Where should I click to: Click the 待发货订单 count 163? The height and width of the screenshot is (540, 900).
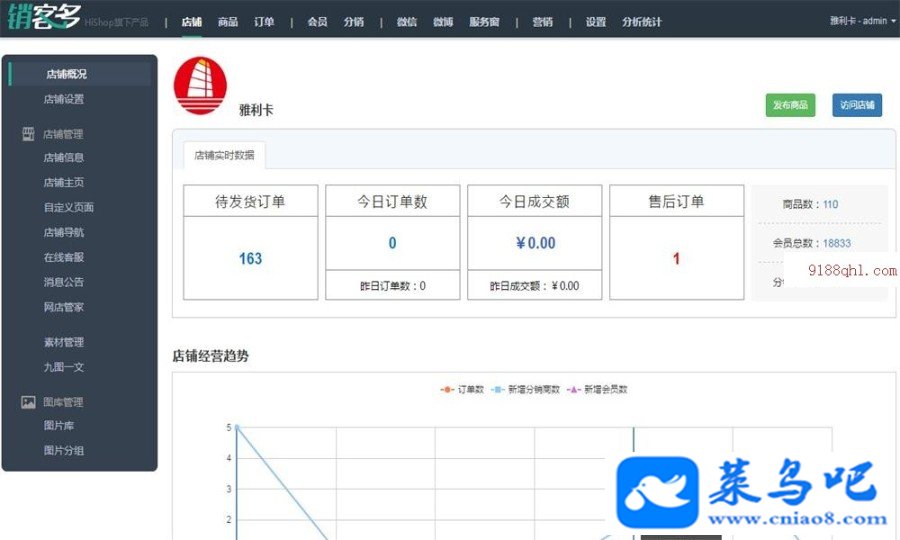point(250,259)
